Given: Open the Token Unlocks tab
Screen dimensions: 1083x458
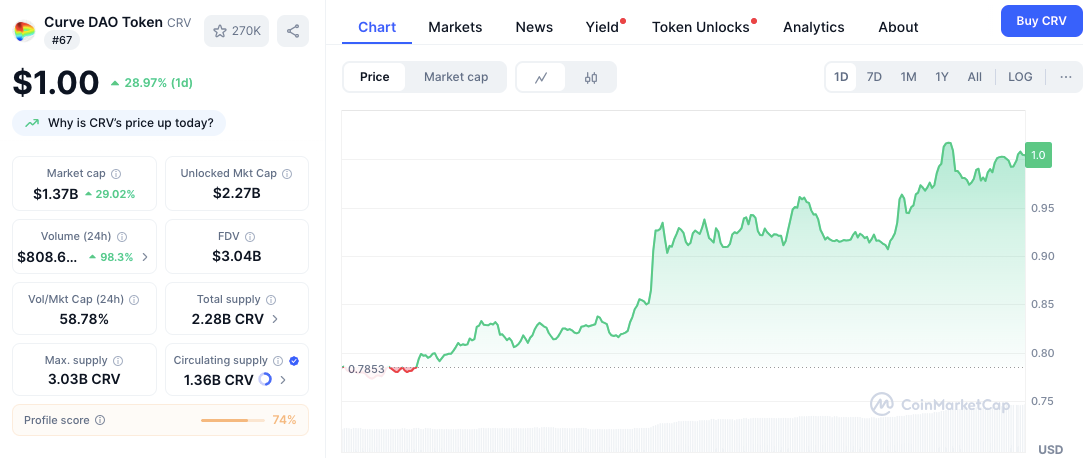Looking at the screenshot, I should click(x=700, y=27).
